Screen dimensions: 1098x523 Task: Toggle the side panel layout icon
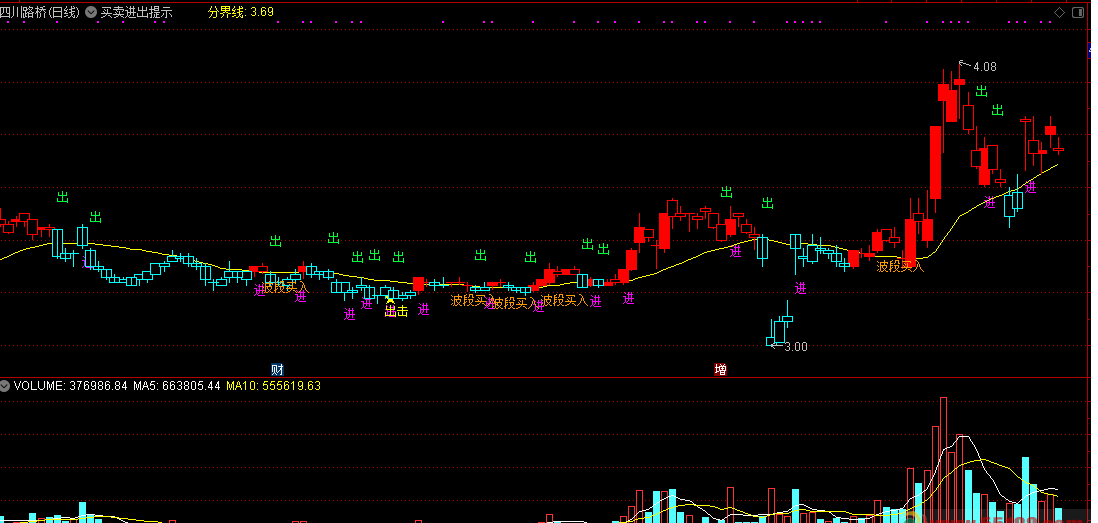(1078, 13)
